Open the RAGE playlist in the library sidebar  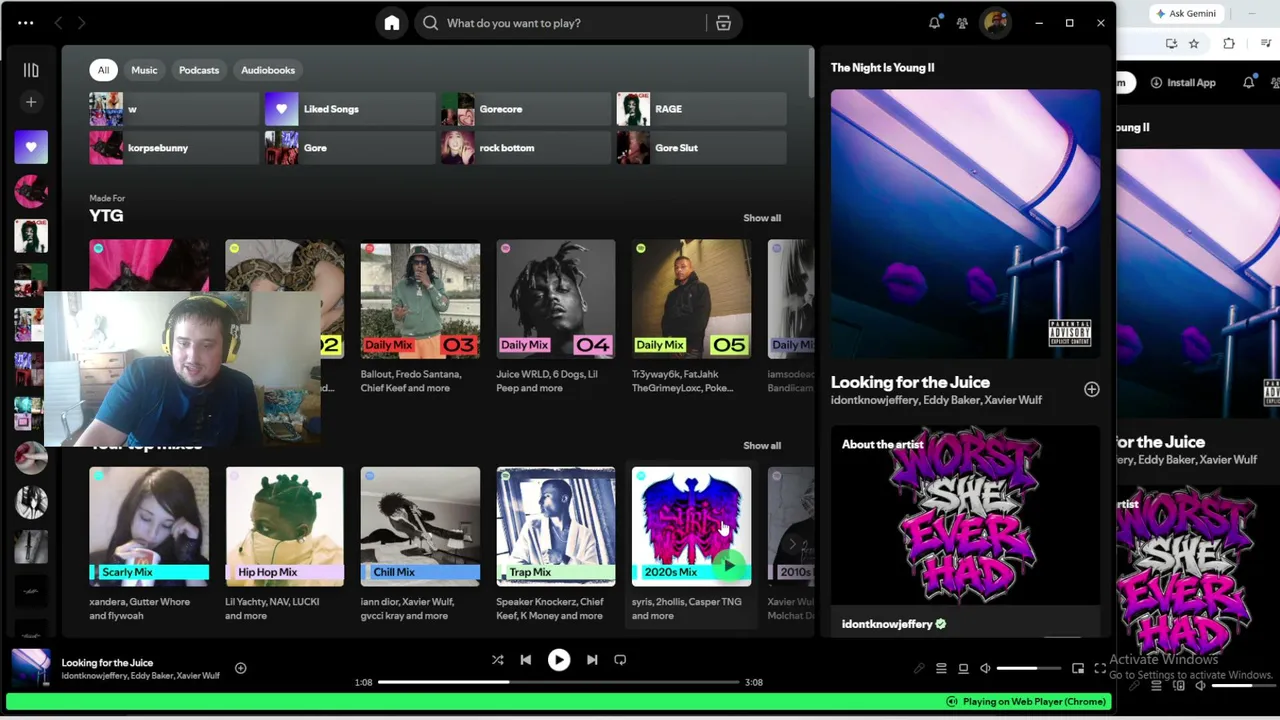tap(31, 235)
